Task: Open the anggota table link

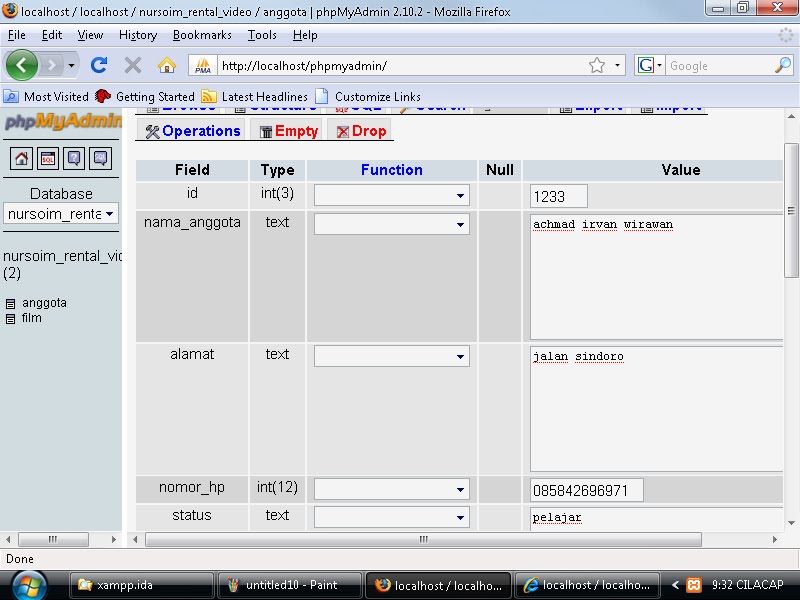Action: (44, 303)
